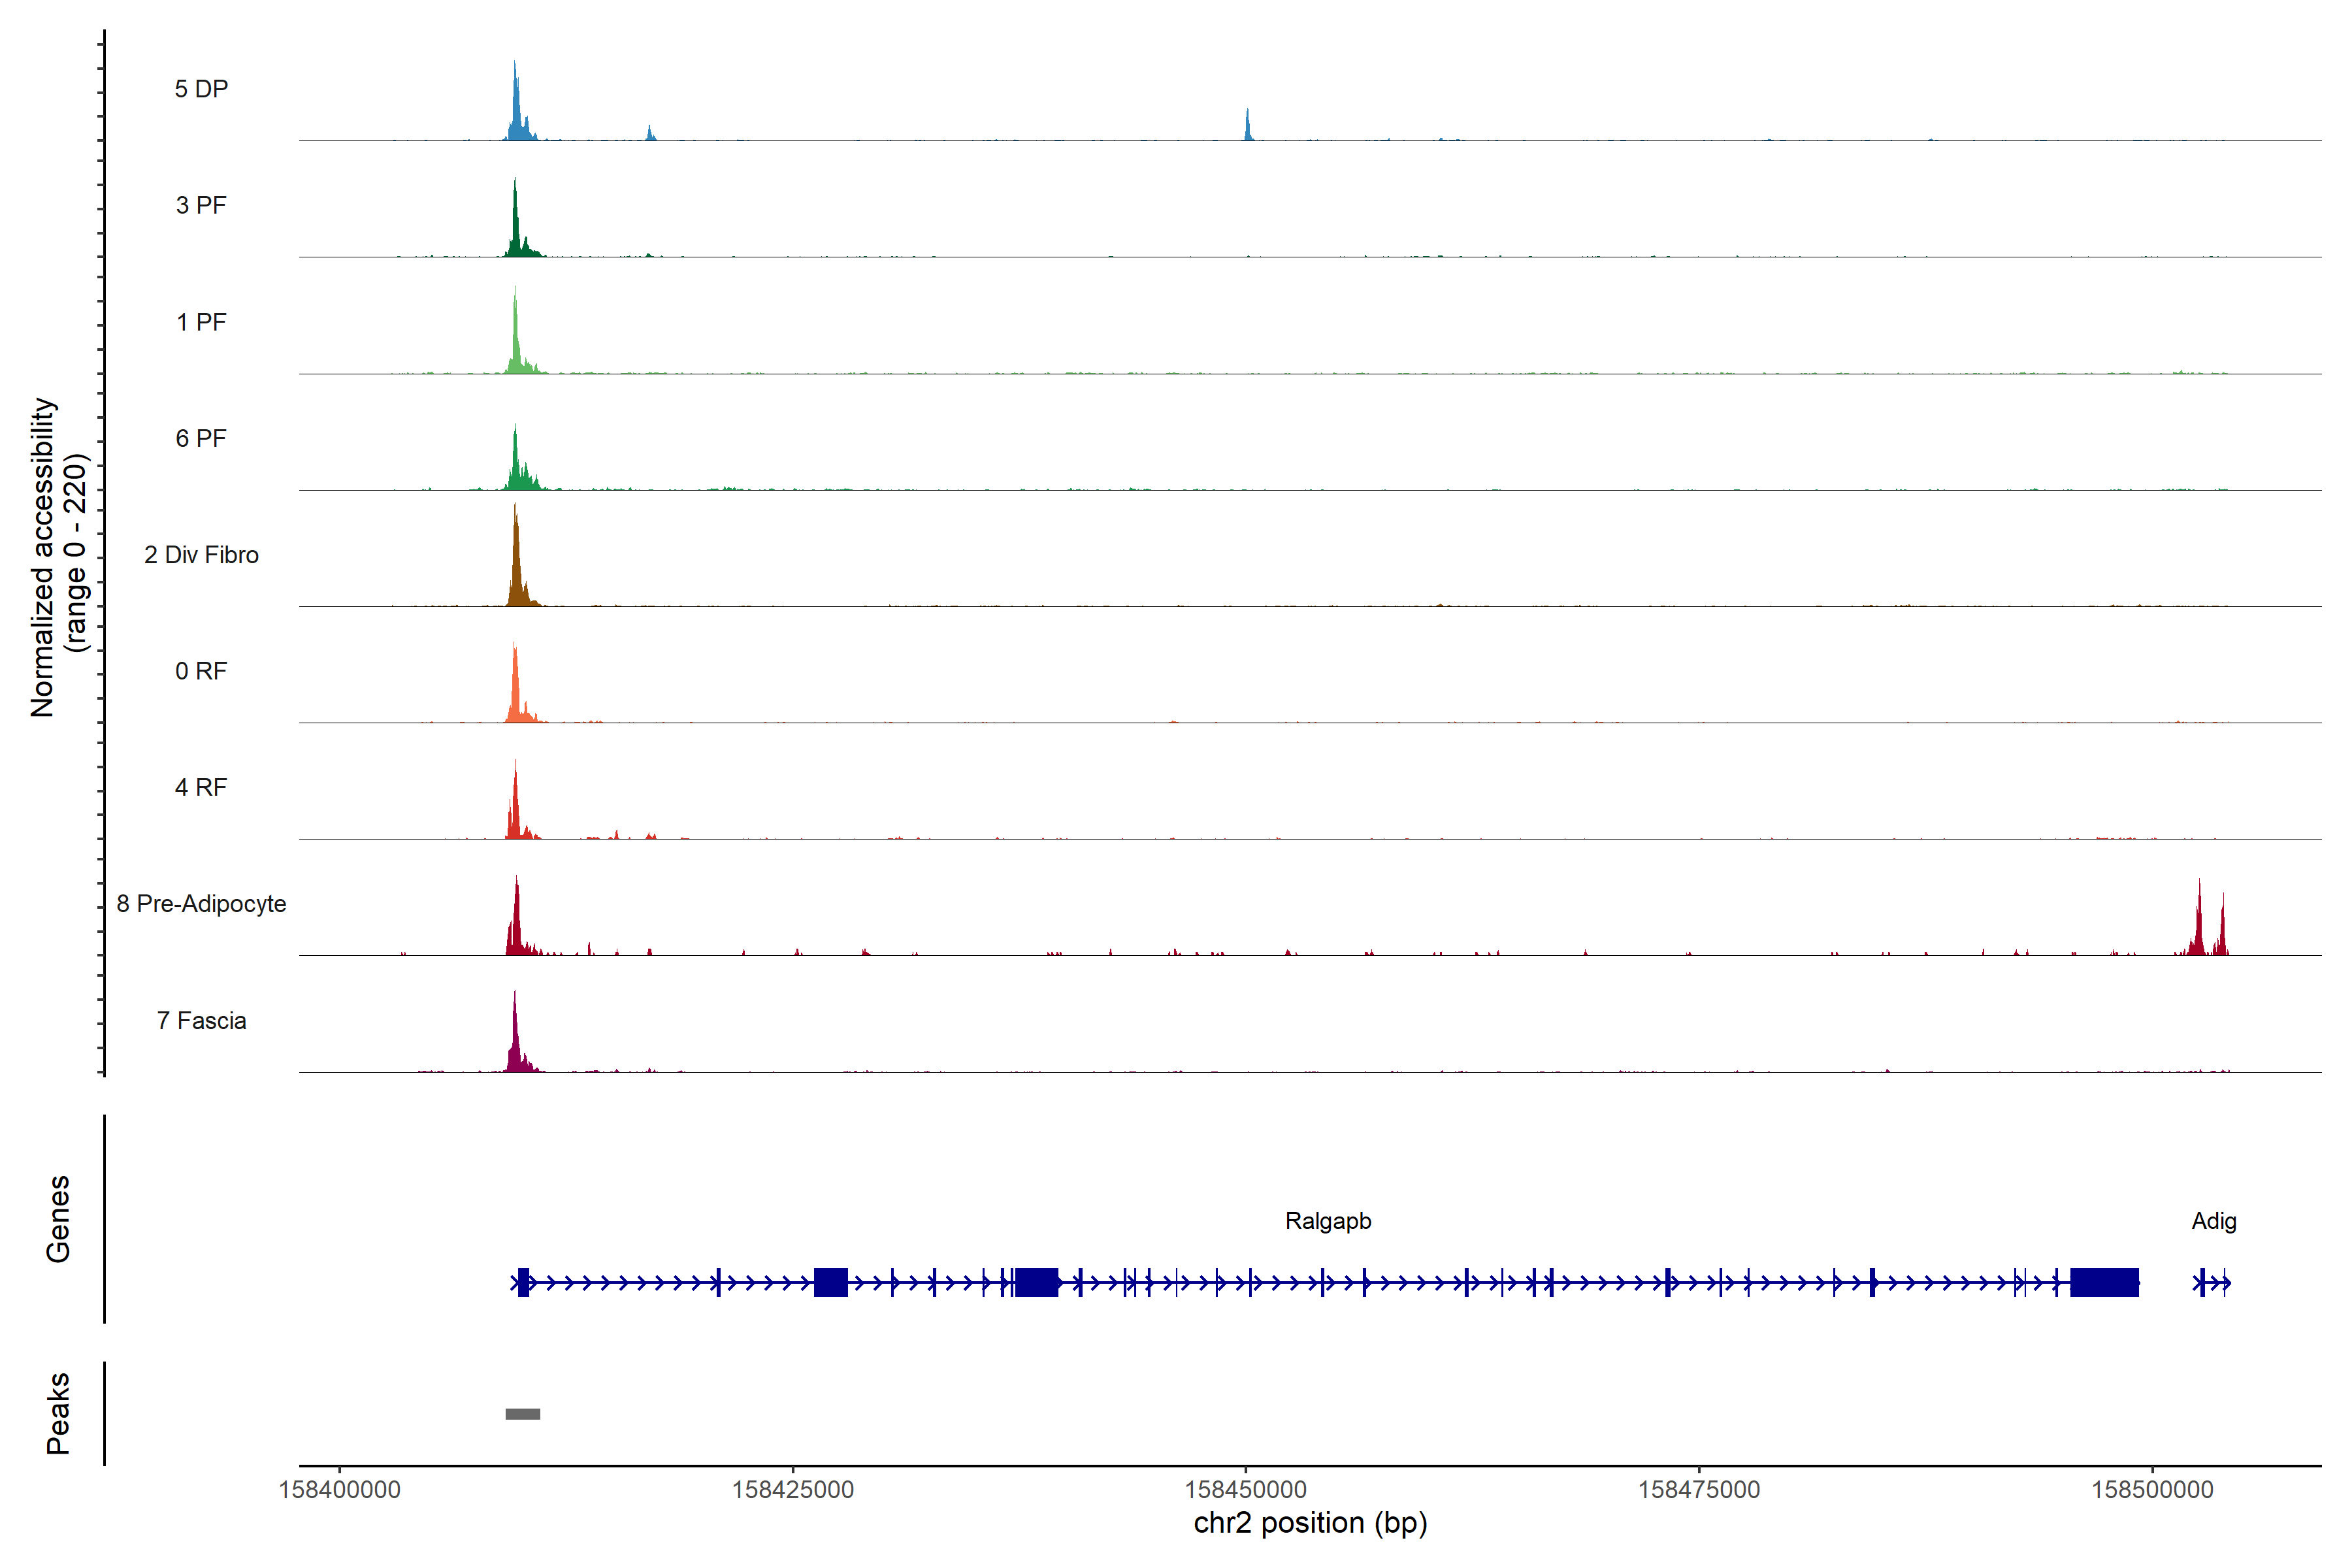
Task: Click the chr2 position (bp) axis title
Action: pyautogui.click(x=1310, y=1523)
